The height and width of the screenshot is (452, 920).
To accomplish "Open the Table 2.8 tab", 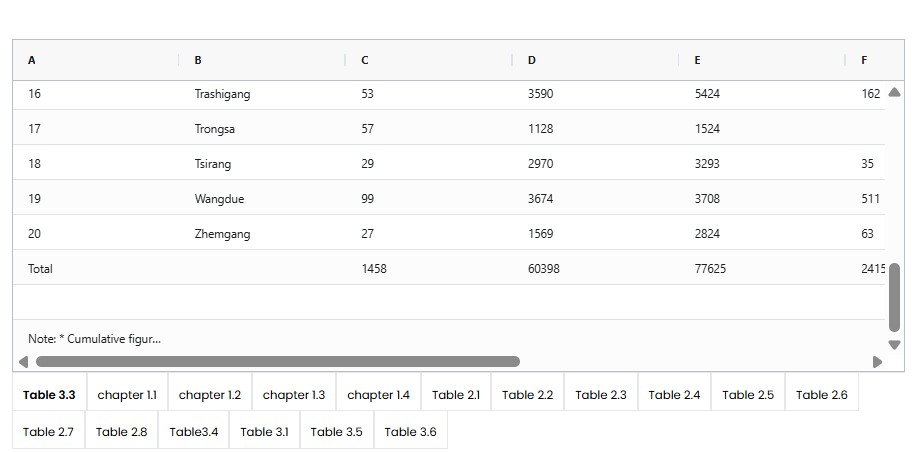I will tap(121, 432).
